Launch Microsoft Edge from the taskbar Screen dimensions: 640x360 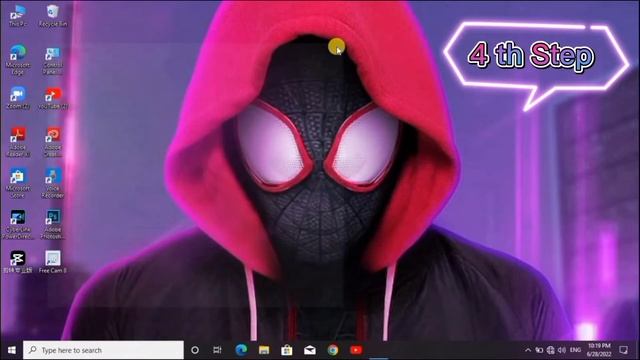(241, 350)
